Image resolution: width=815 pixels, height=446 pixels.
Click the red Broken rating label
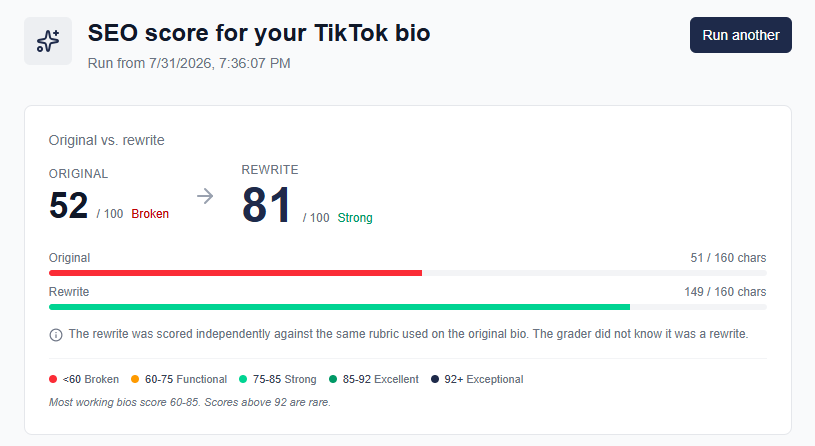[150, 214]
